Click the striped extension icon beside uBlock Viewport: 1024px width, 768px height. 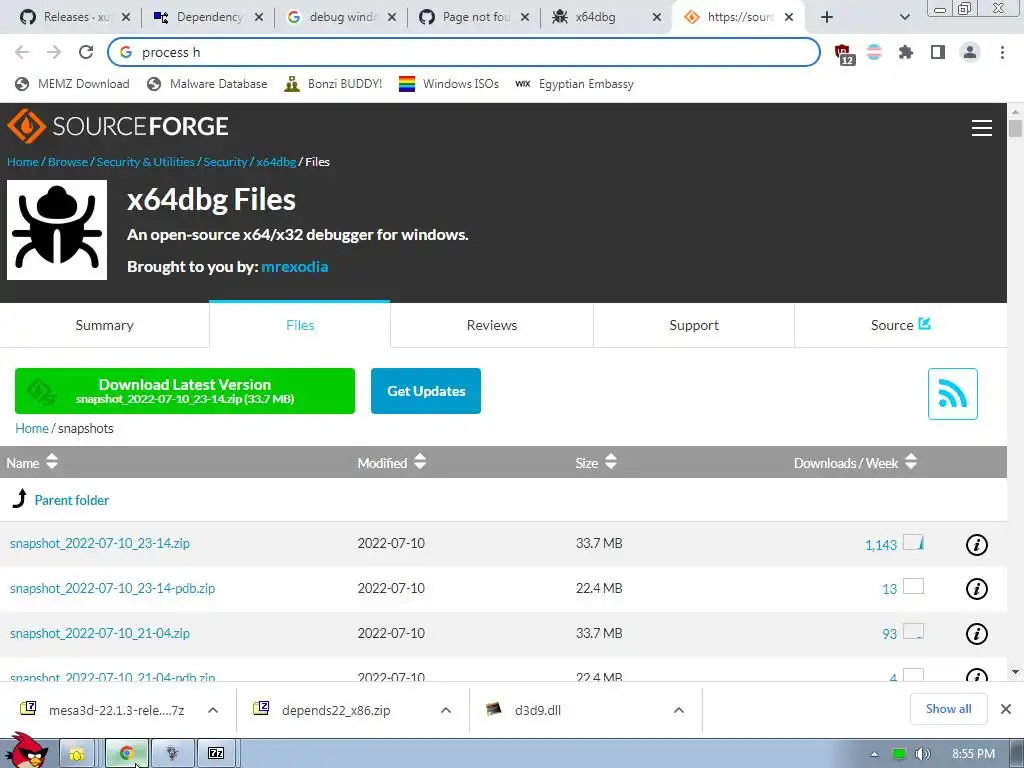[x=874, y=52]
